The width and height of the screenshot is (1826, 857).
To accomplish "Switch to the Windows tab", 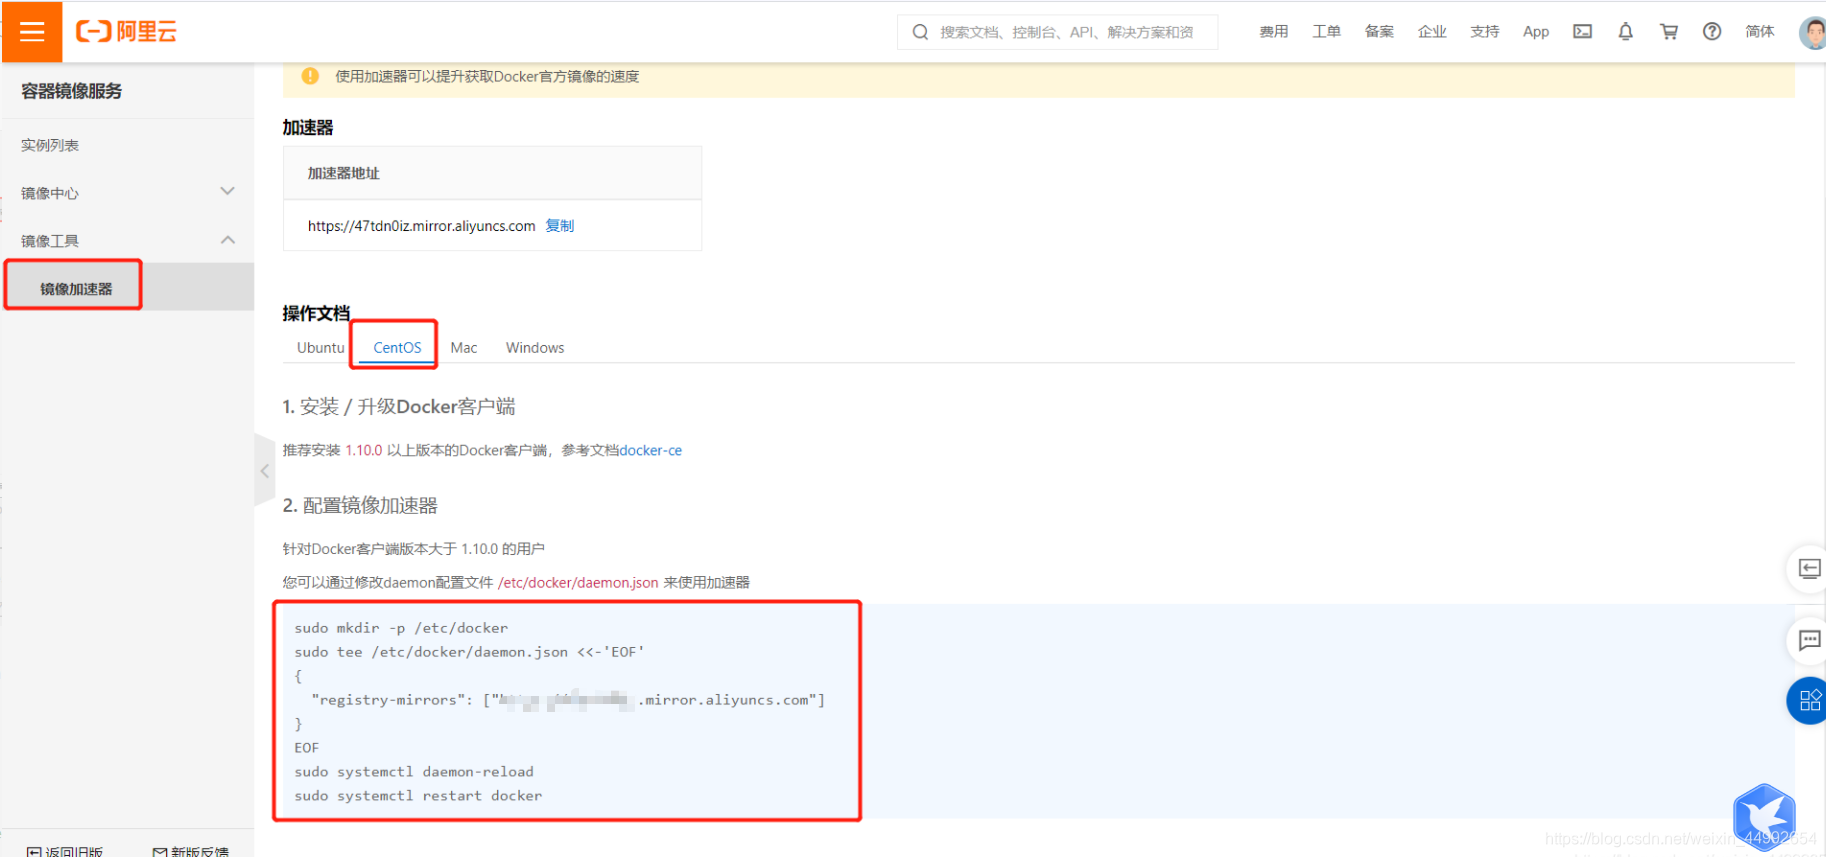I will tap(535, 348).
